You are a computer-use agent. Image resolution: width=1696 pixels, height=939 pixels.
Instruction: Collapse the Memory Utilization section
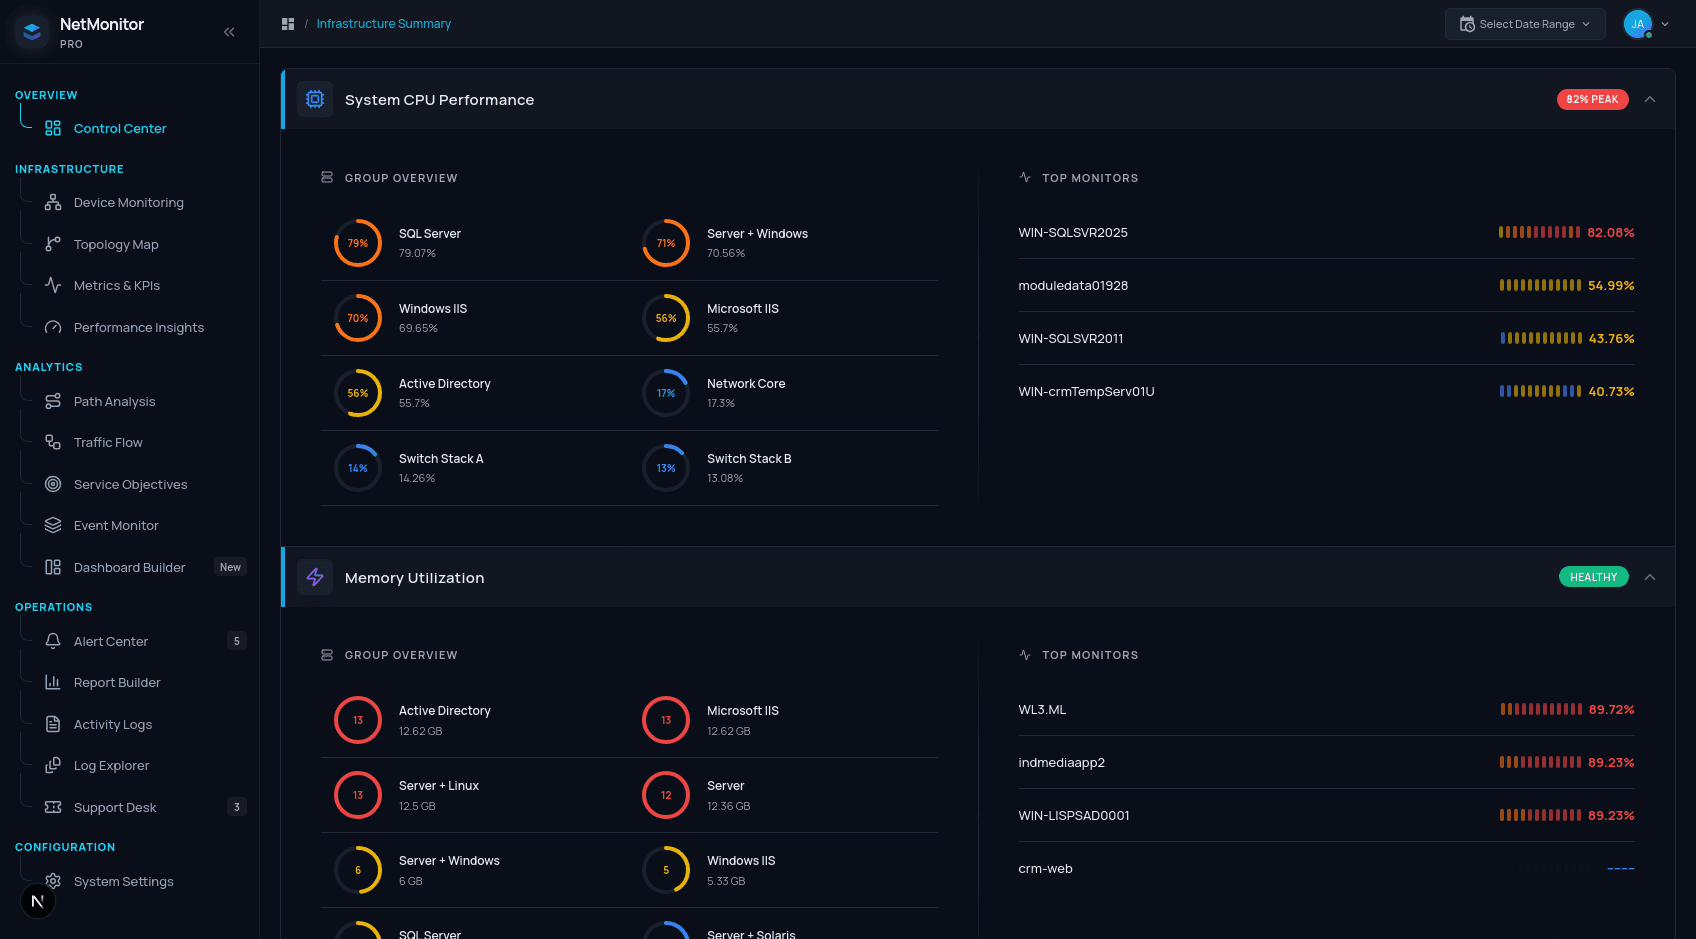pos(1650,577)
